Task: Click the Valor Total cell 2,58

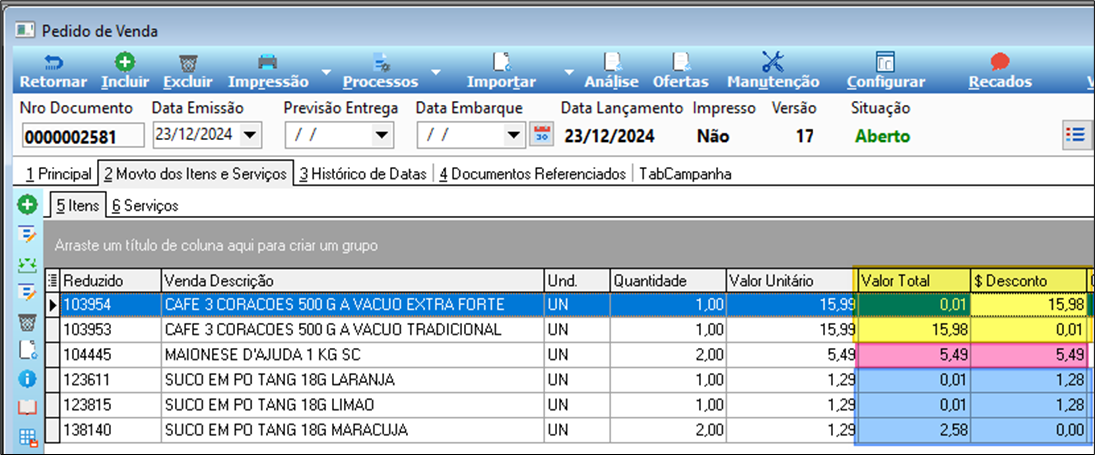Action: [x=913, y=429]
